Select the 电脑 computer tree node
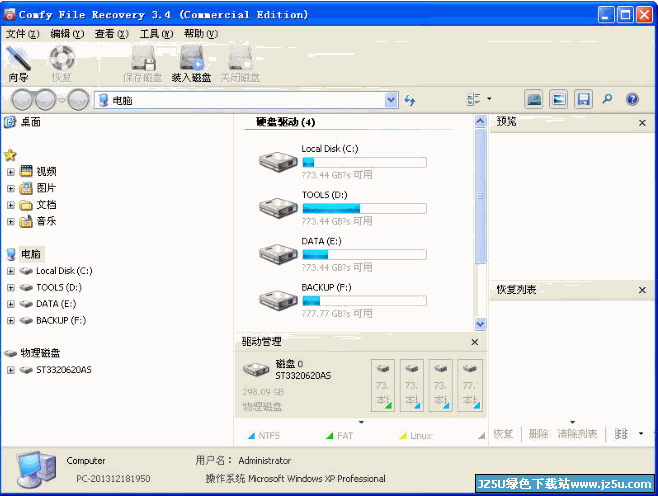Screen dimensions: 658x496 [x=31, y=254]
